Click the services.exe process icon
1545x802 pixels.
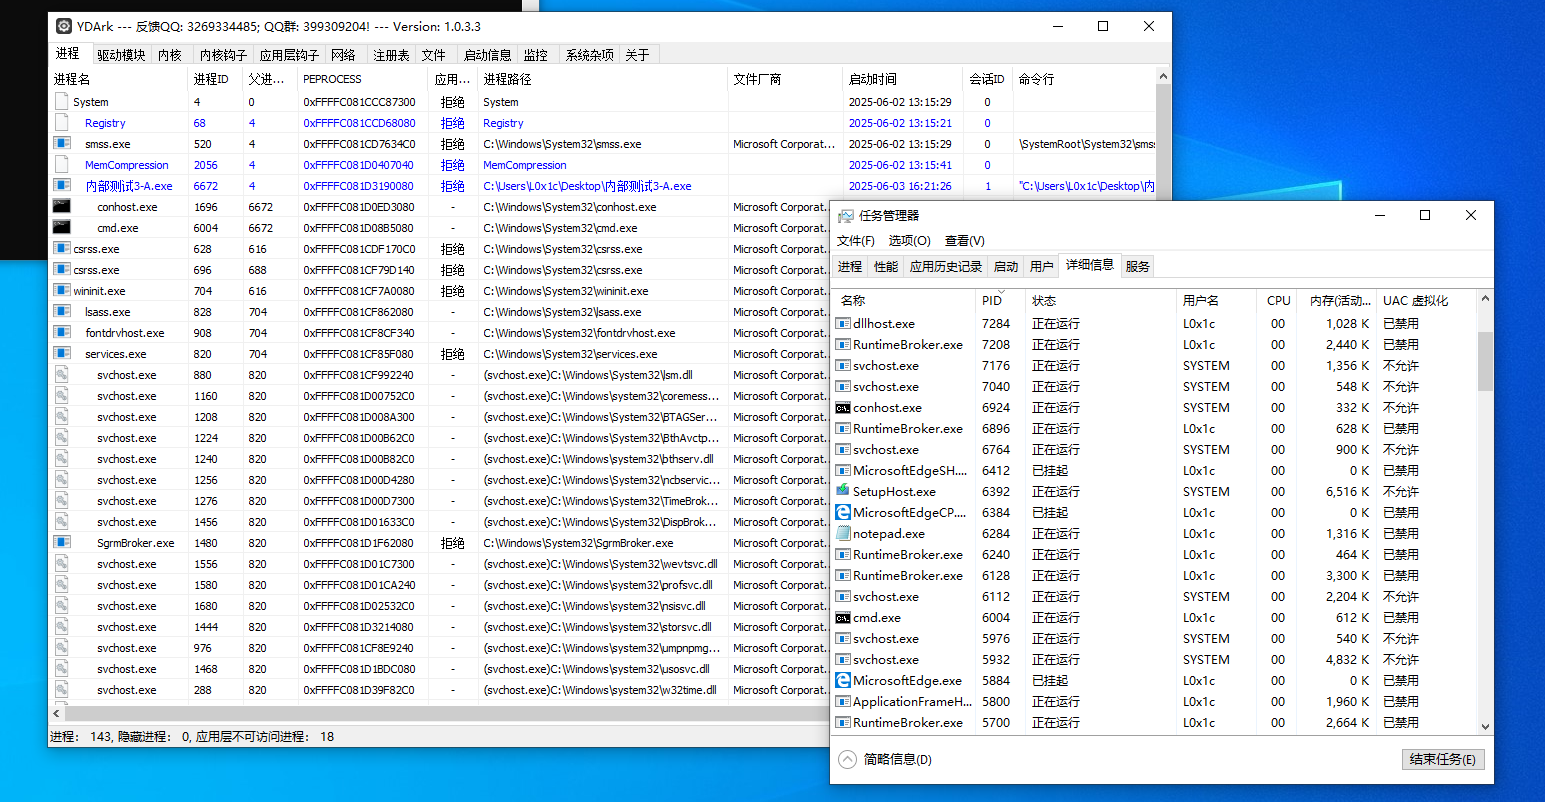tap(62, 354)
